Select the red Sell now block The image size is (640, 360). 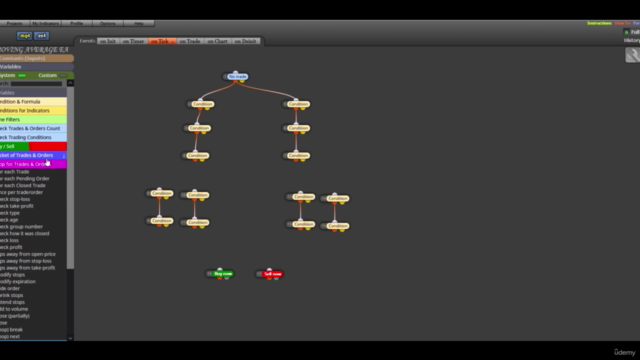(273, 274)
